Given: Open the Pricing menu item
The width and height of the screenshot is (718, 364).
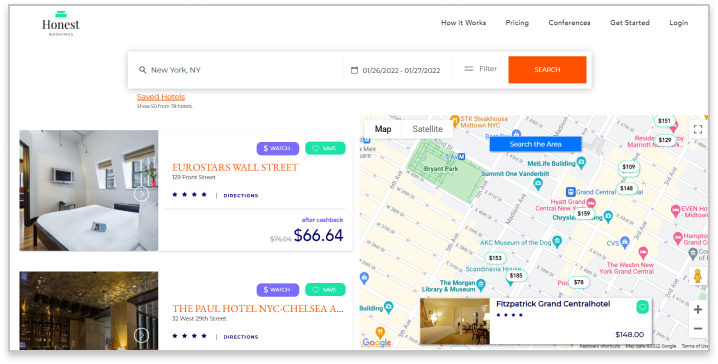Looking at the screenshot, I should coord(517,22).
